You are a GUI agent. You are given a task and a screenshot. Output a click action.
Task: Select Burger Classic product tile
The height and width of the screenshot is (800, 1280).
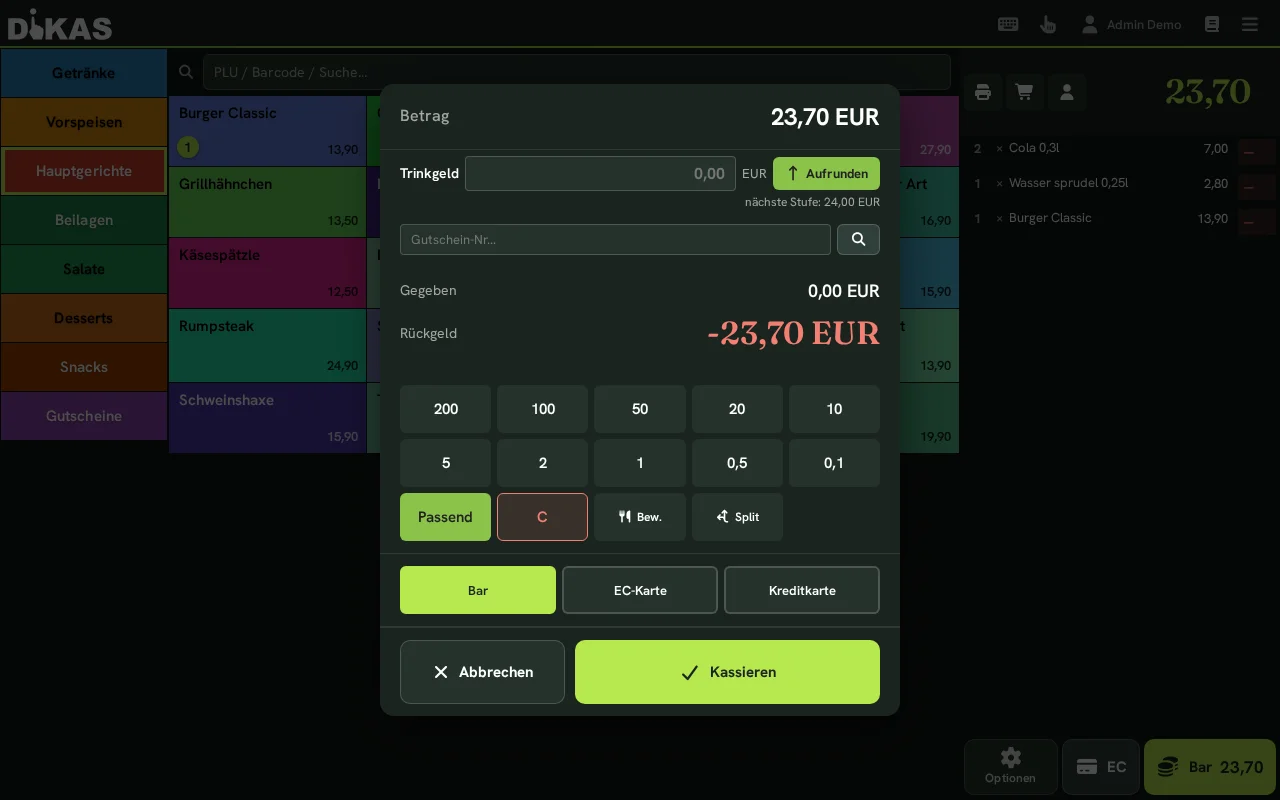267,131
